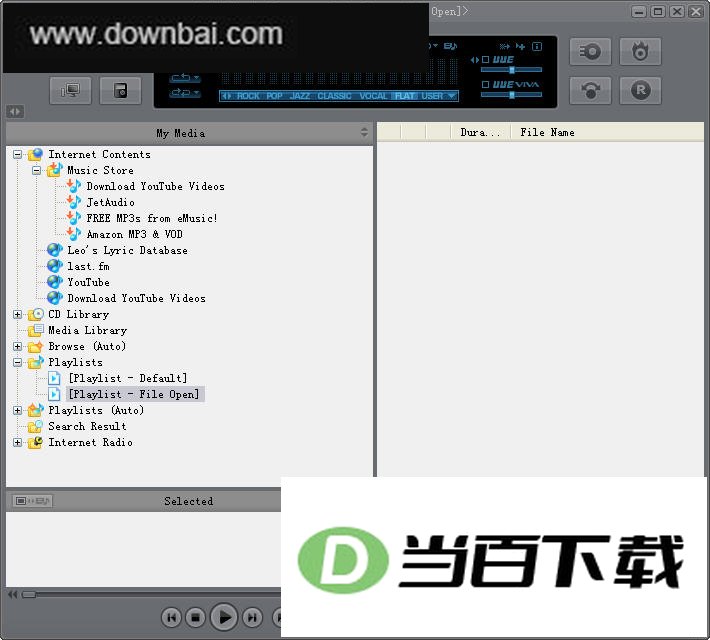Click the view toggle icon beside Selected
The width and height of the screenshot is (710, 640).
tap(32, 500)
